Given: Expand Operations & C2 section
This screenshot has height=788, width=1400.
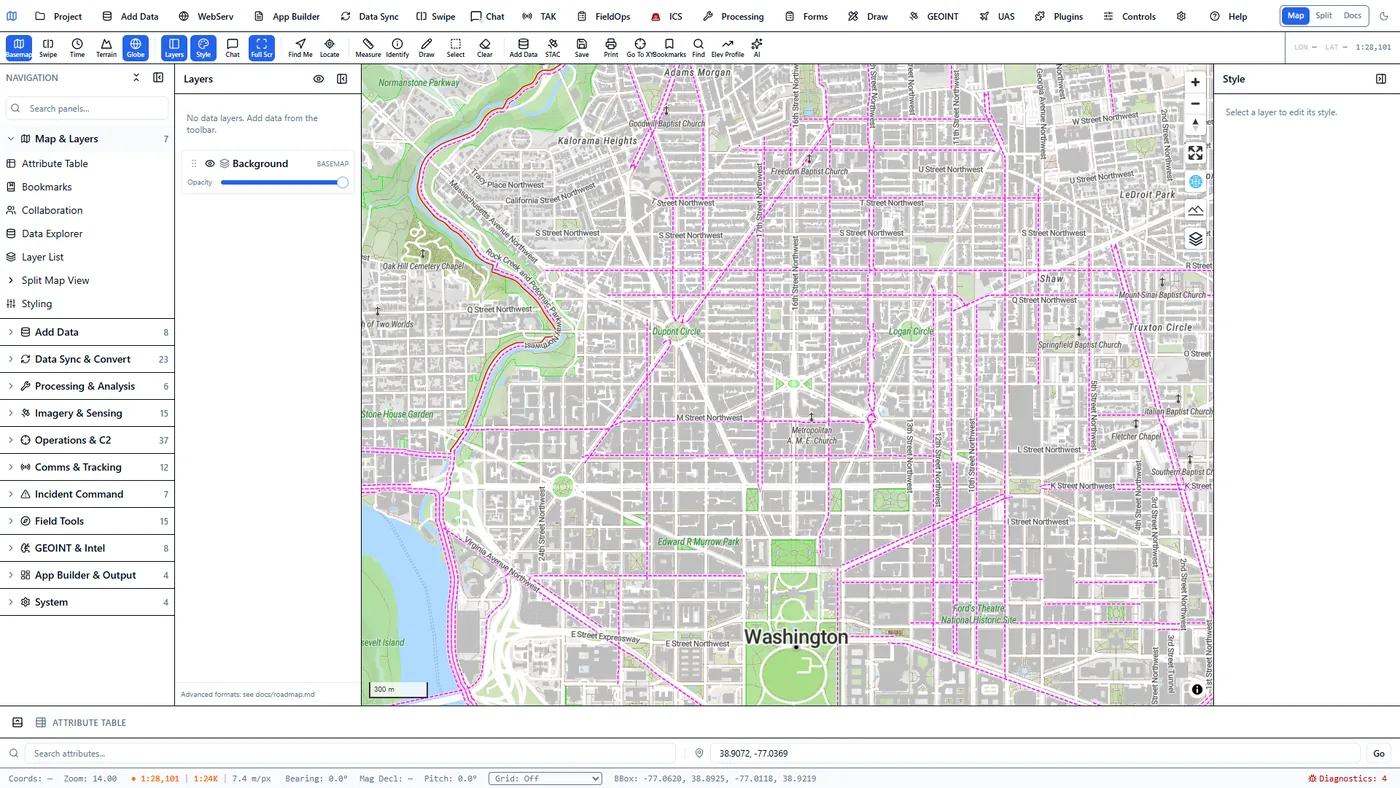Looking at the screenshot, I should click(87, 440).
